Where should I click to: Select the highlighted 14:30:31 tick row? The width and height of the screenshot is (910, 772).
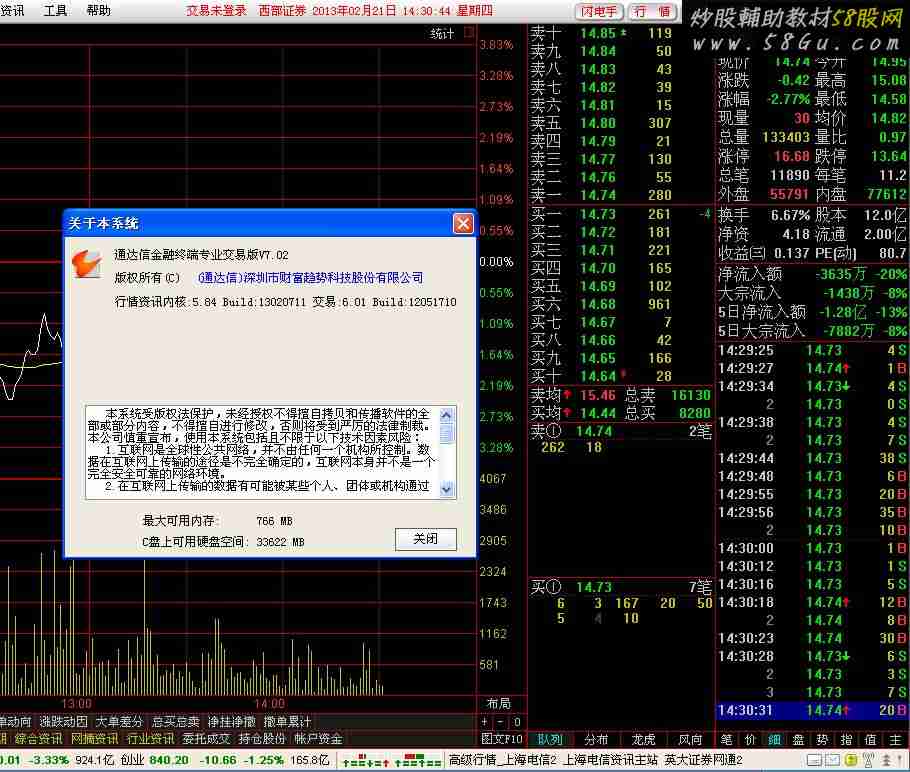click(812, 710)
